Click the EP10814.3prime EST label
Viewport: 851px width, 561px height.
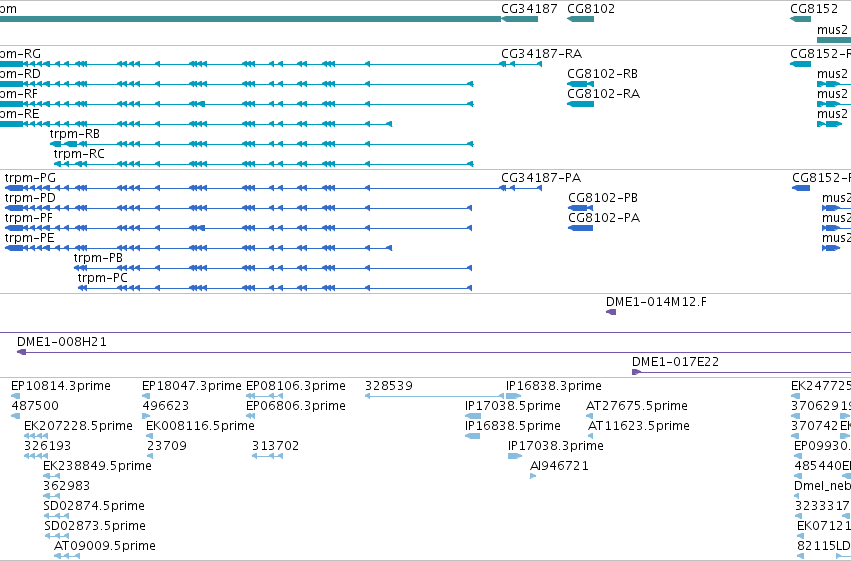61,386
